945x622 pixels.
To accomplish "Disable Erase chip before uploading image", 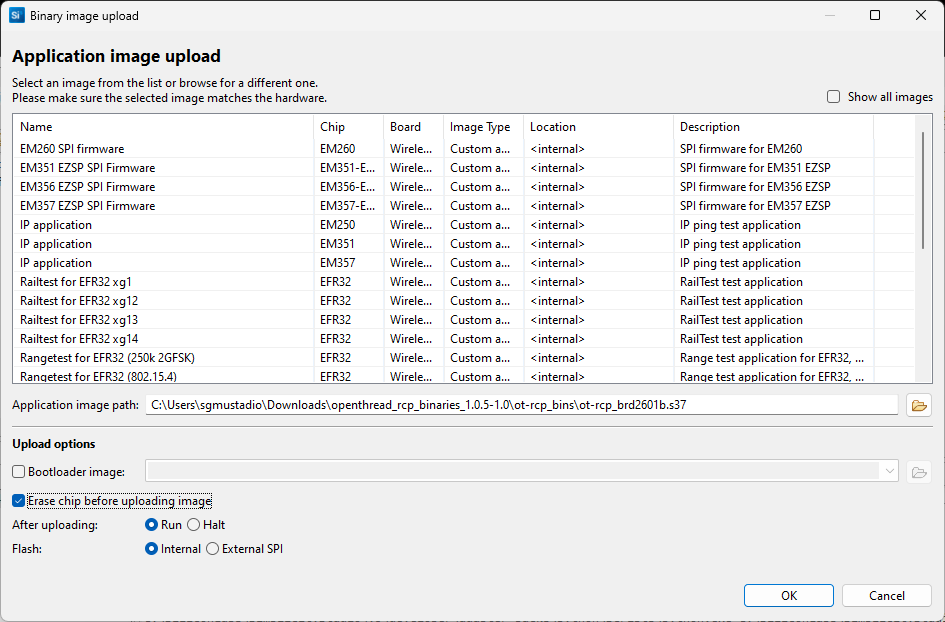I will coord(17,500).
